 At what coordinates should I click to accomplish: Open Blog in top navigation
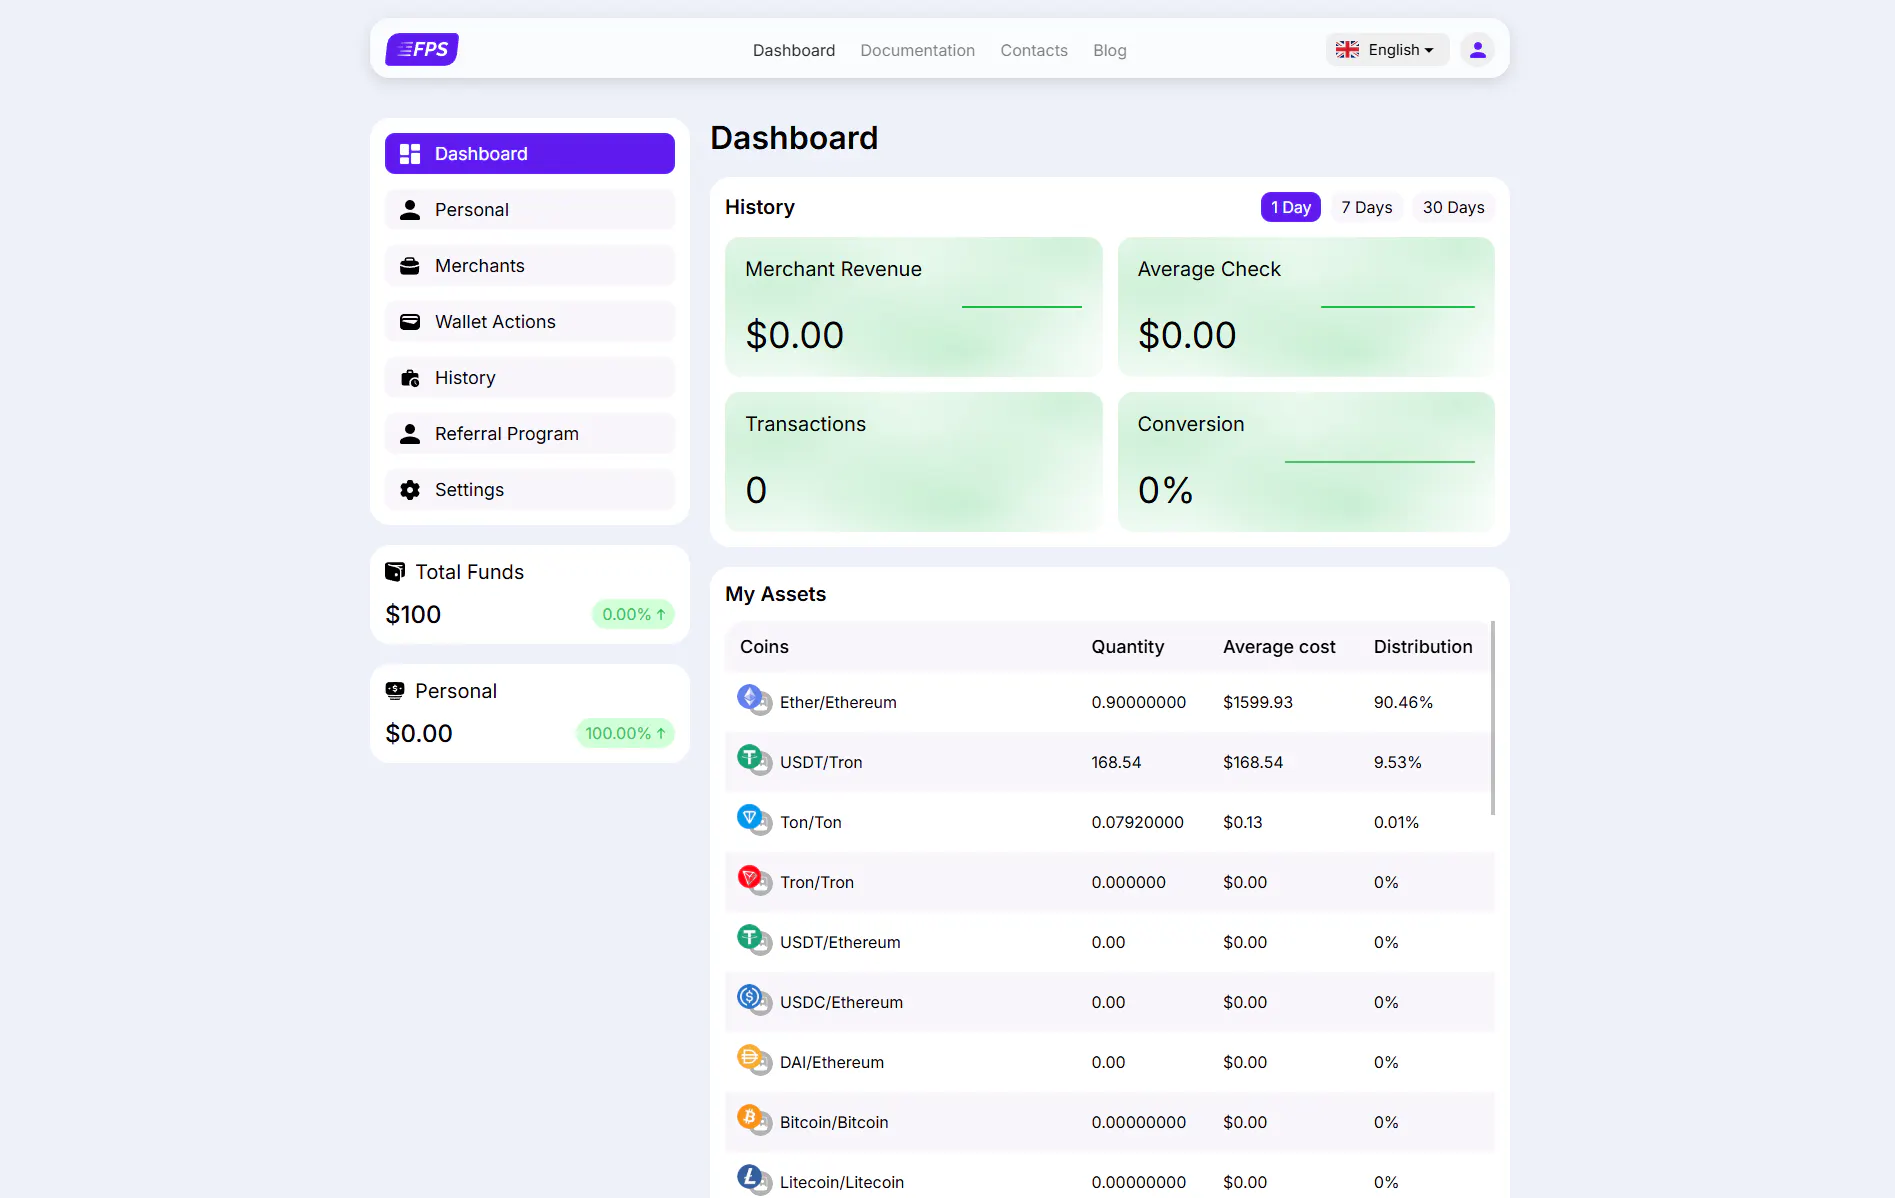(x=1110, y=50)
